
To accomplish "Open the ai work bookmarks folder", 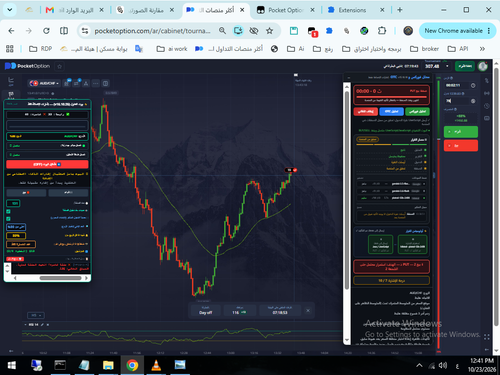I will [x=172, y=49].
